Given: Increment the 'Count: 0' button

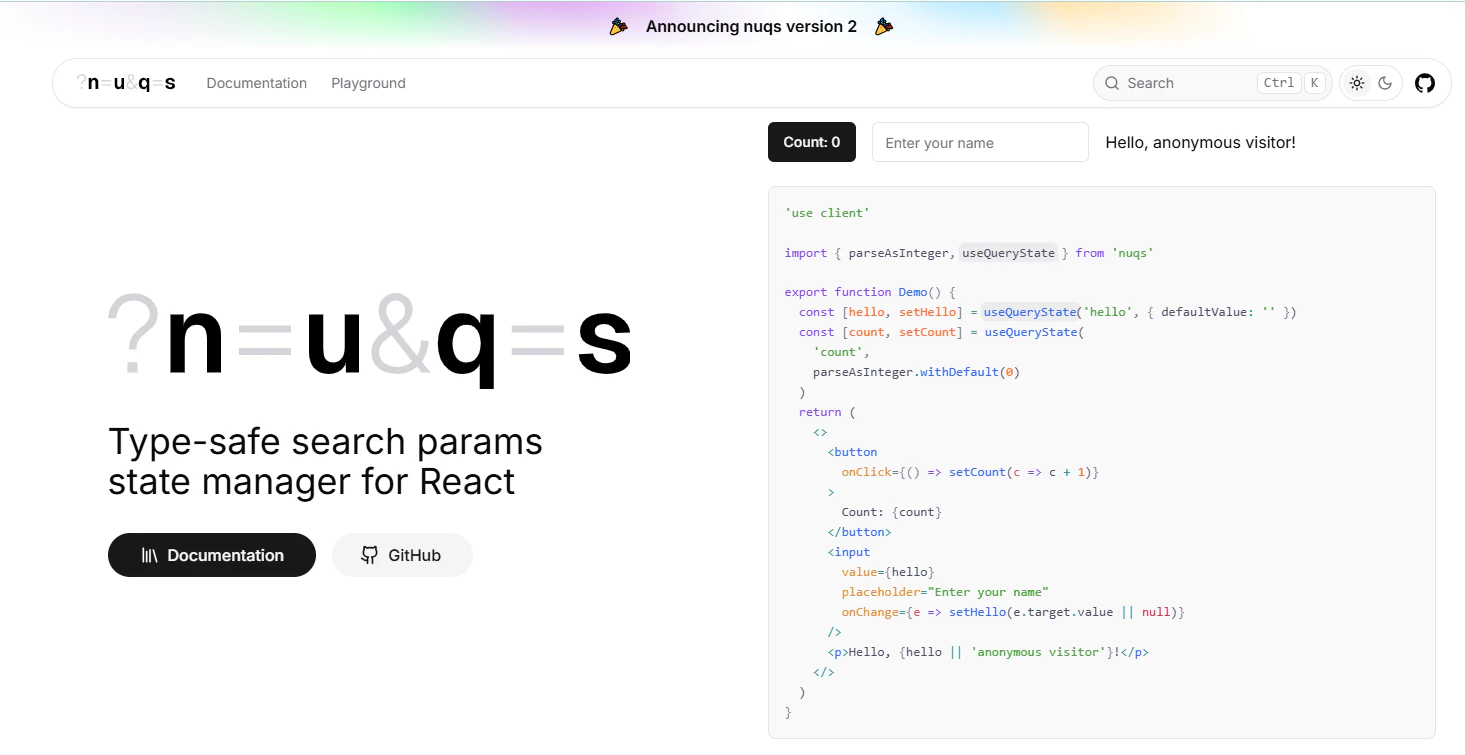Looking at the screenshot, I should click(812, 142).
